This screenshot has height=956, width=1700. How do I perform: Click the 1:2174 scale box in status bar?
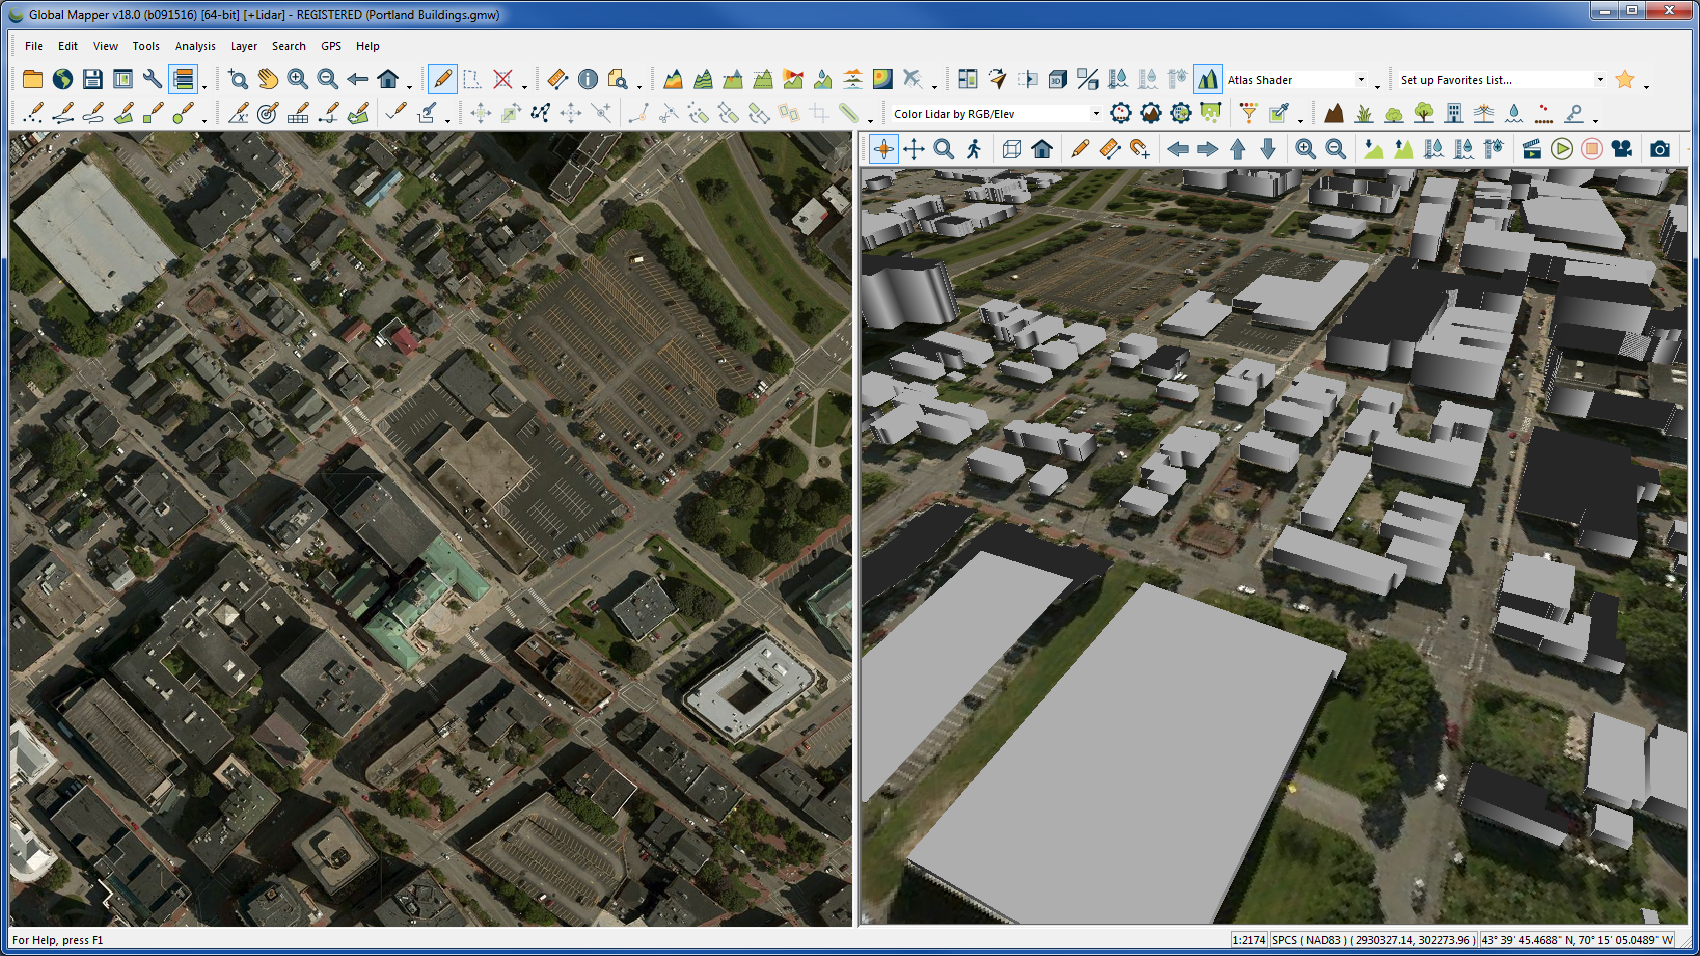(x=1248, y=940)
